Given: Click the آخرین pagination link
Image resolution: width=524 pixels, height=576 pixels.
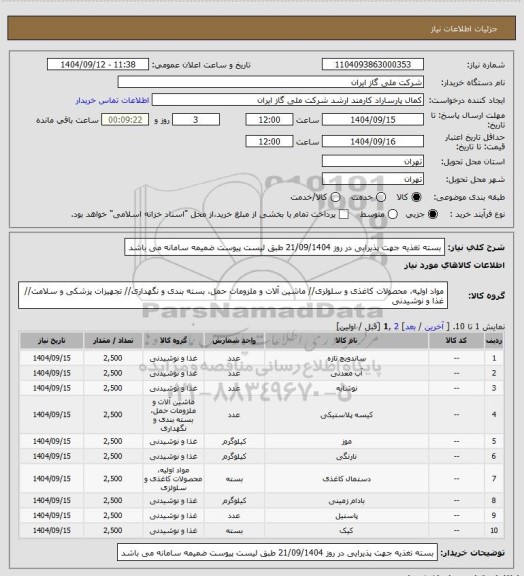Looking at the screenshot, I should coord(434,327).
